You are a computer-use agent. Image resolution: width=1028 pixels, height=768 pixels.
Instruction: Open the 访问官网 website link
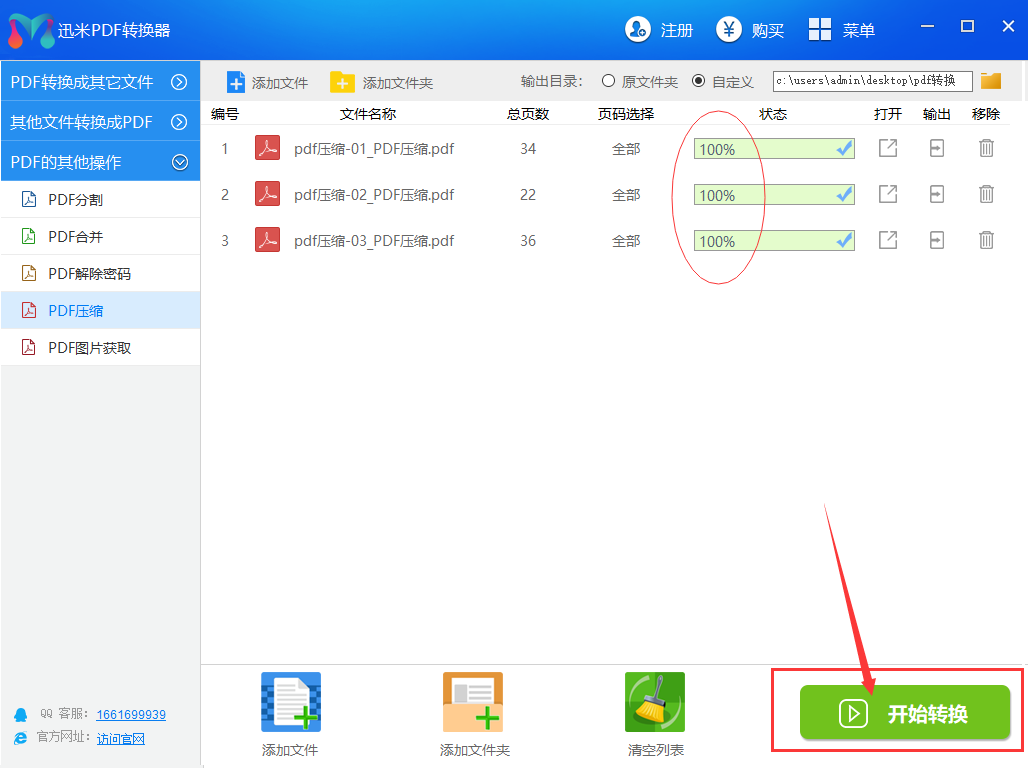pos(121,739)
